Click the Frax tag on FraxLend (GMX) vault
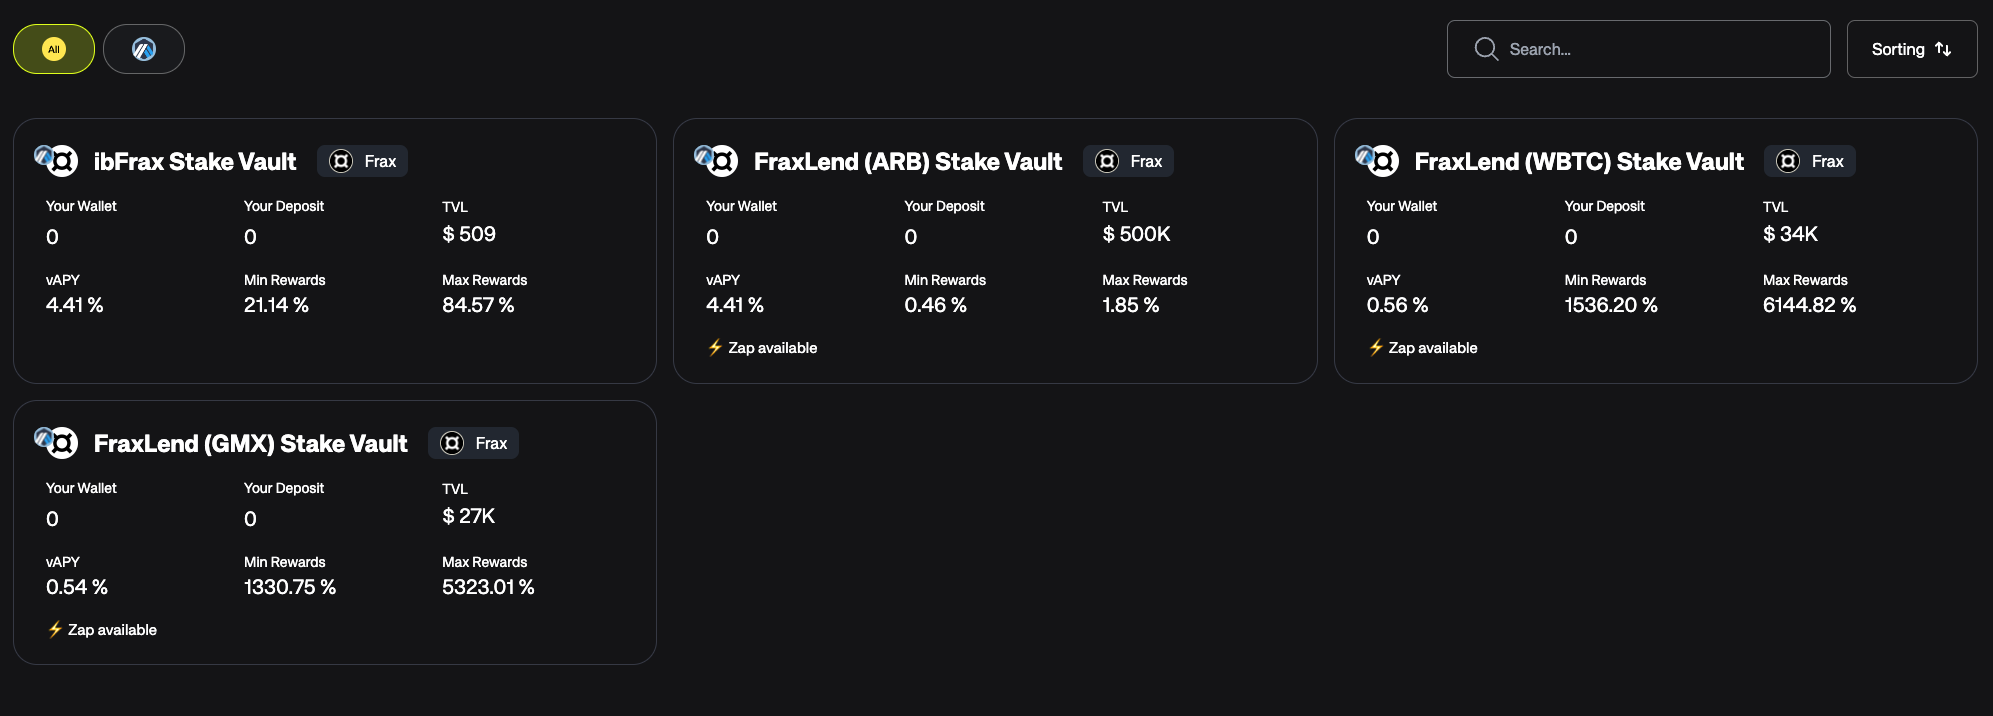The image size is (1993, 716). [474, 443]
